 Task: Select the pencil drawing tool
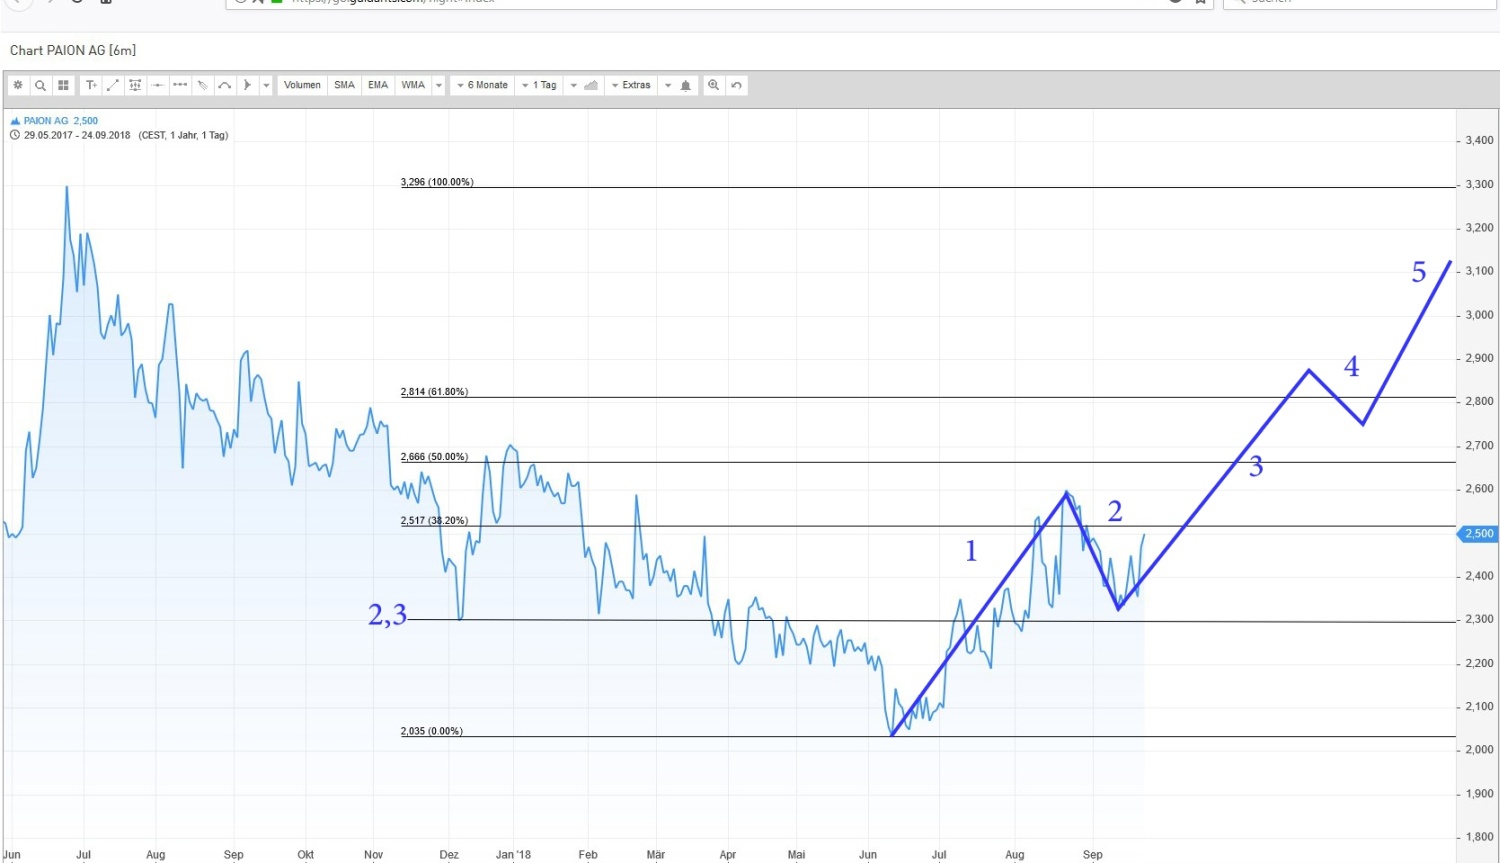[202, 85]
